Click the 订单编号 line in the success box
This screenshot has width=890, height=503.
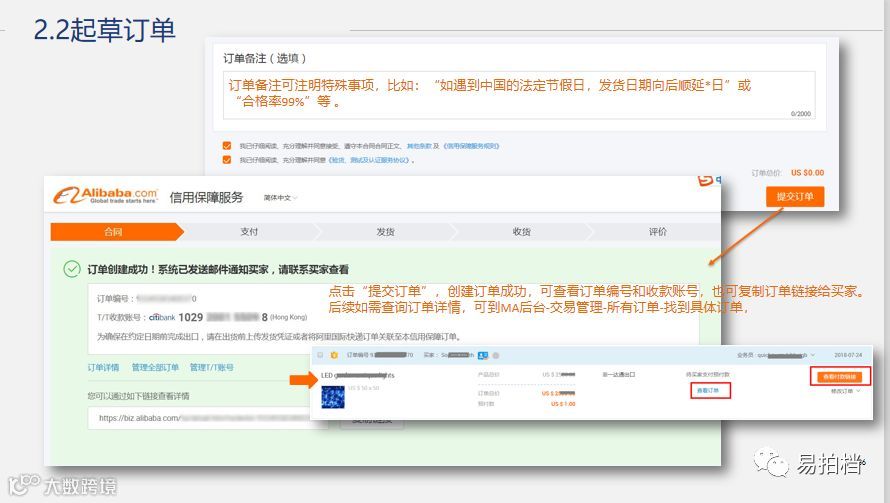146,299
